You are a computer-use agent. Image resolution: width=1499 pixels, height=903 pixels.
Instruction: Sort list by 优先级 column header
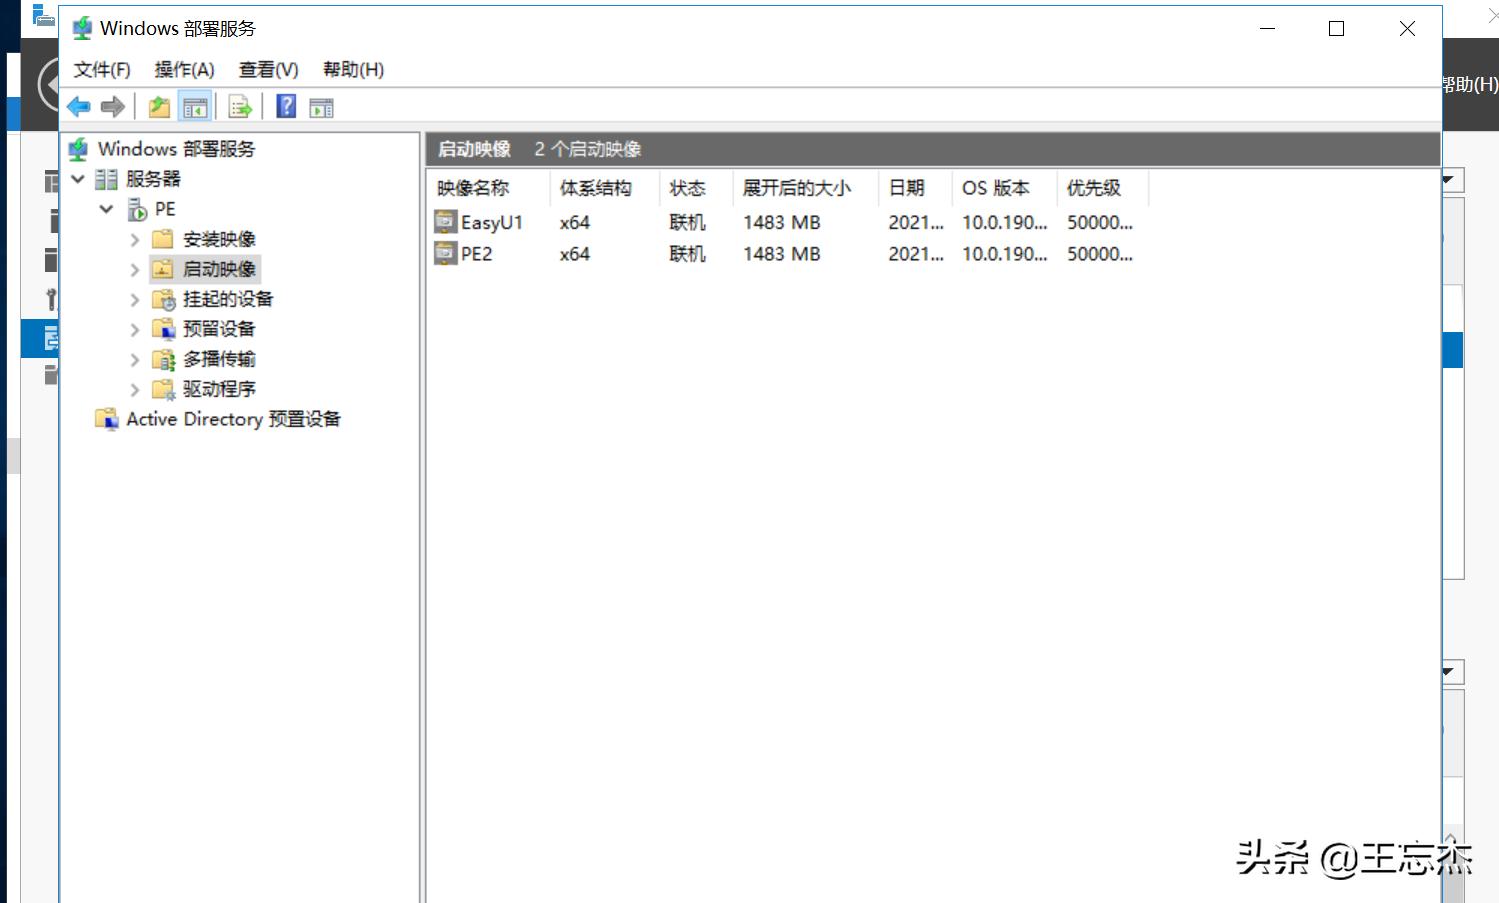pos(1094,188)
